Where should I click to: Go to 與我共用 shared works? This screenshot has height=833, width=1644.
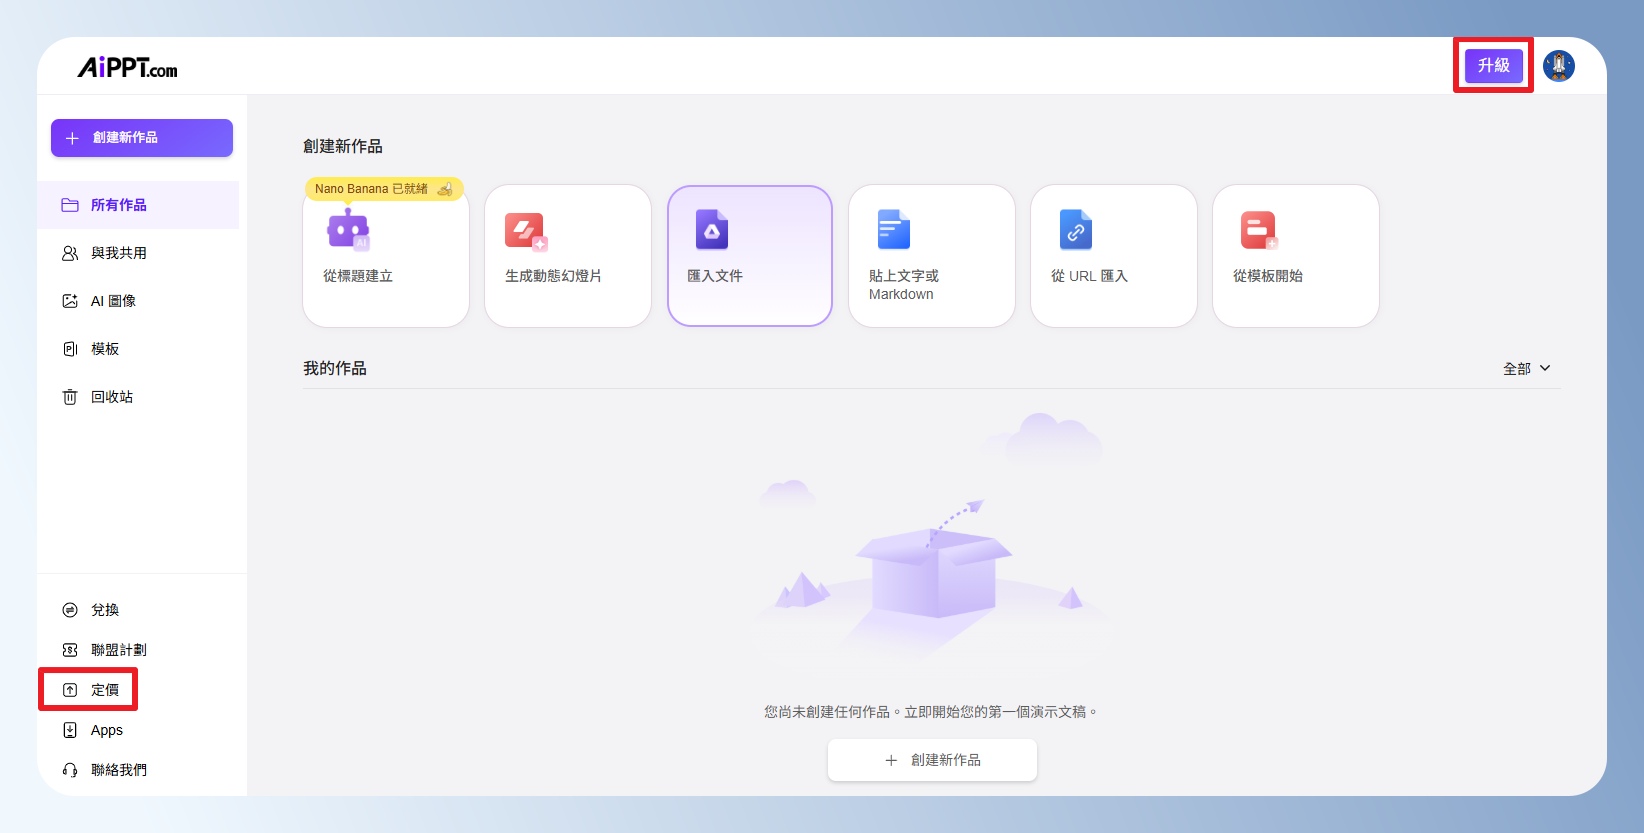[x=118, y=253]
